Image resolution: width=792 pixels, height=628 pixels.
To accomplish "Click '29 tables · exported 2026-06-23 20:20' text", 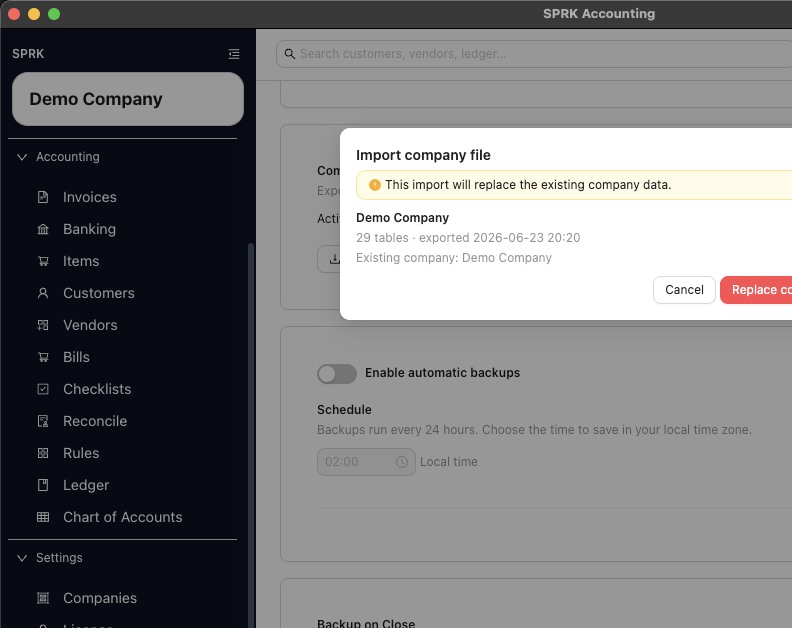I will (x=468, y=238).
